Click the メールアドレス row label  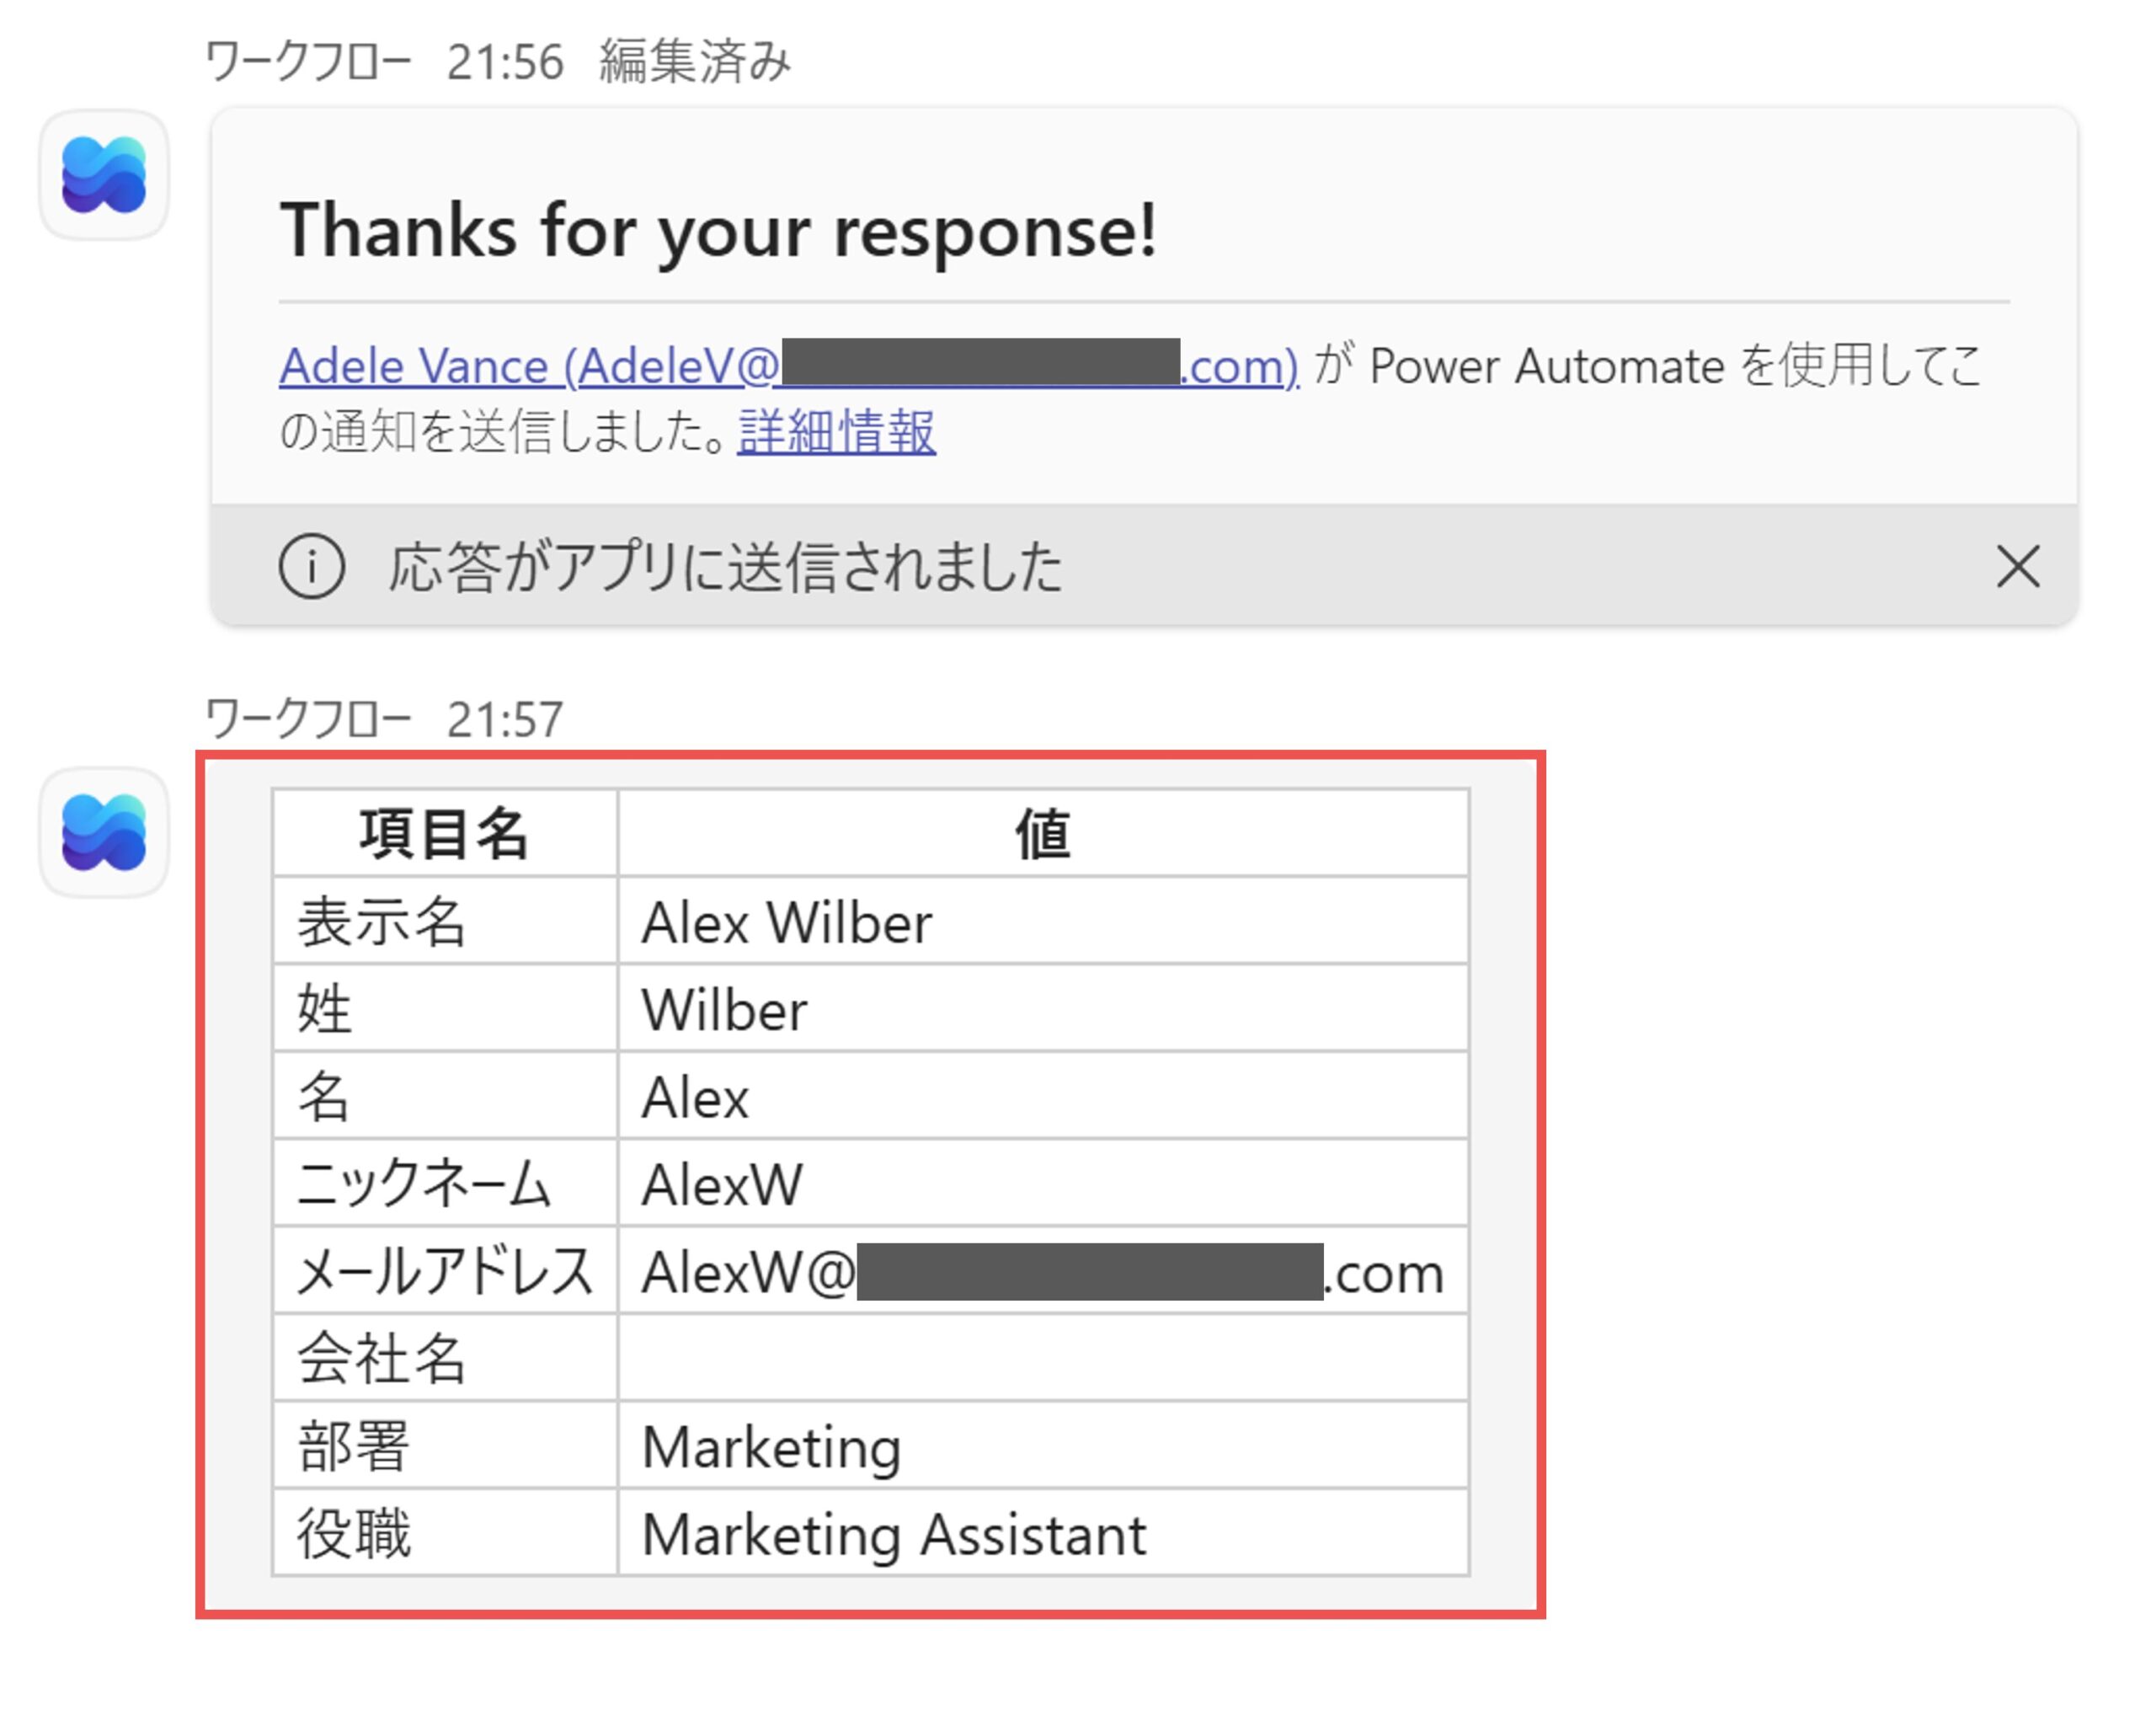[445, 1273]
